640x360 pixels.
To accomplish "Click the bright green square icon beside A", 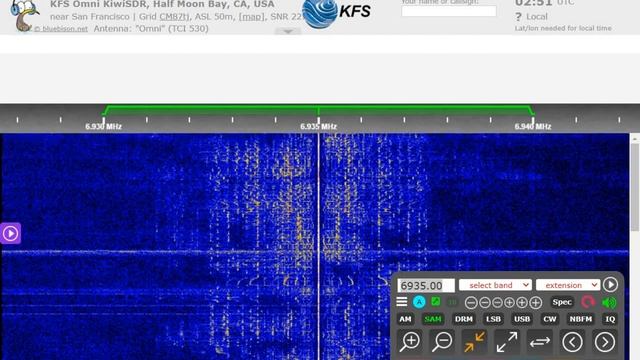I will 436,302.
